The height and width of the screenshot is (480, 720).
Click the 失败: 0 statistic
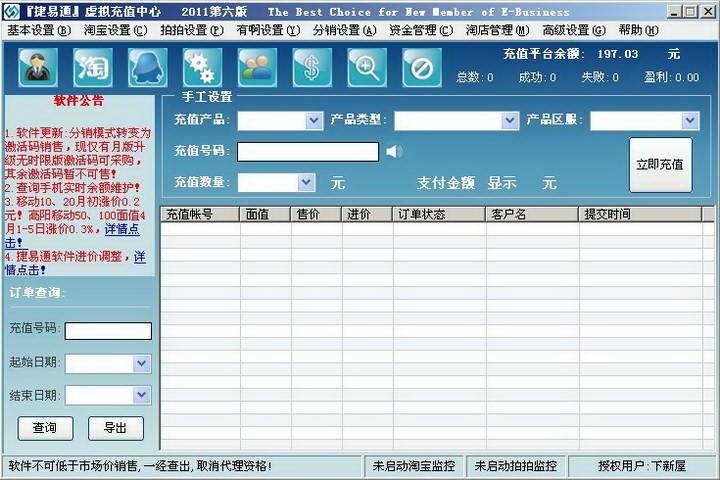600,77
